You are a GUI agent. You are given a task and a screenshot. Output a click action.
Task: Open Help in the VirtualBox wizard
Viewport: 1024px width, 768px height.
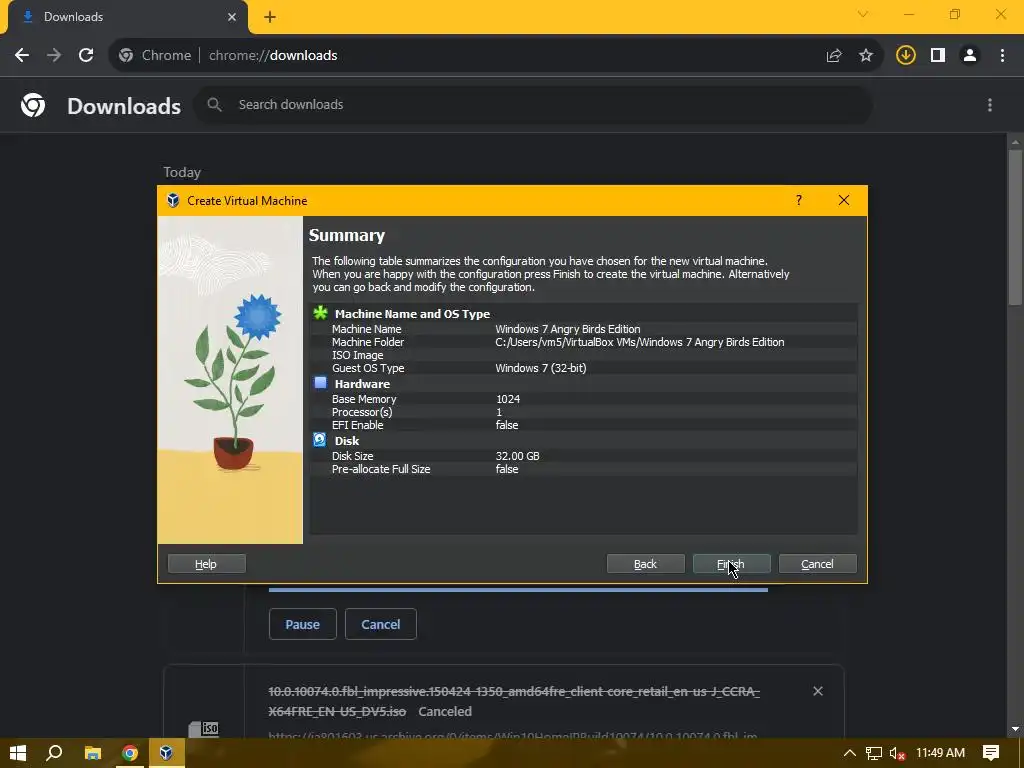206,564
